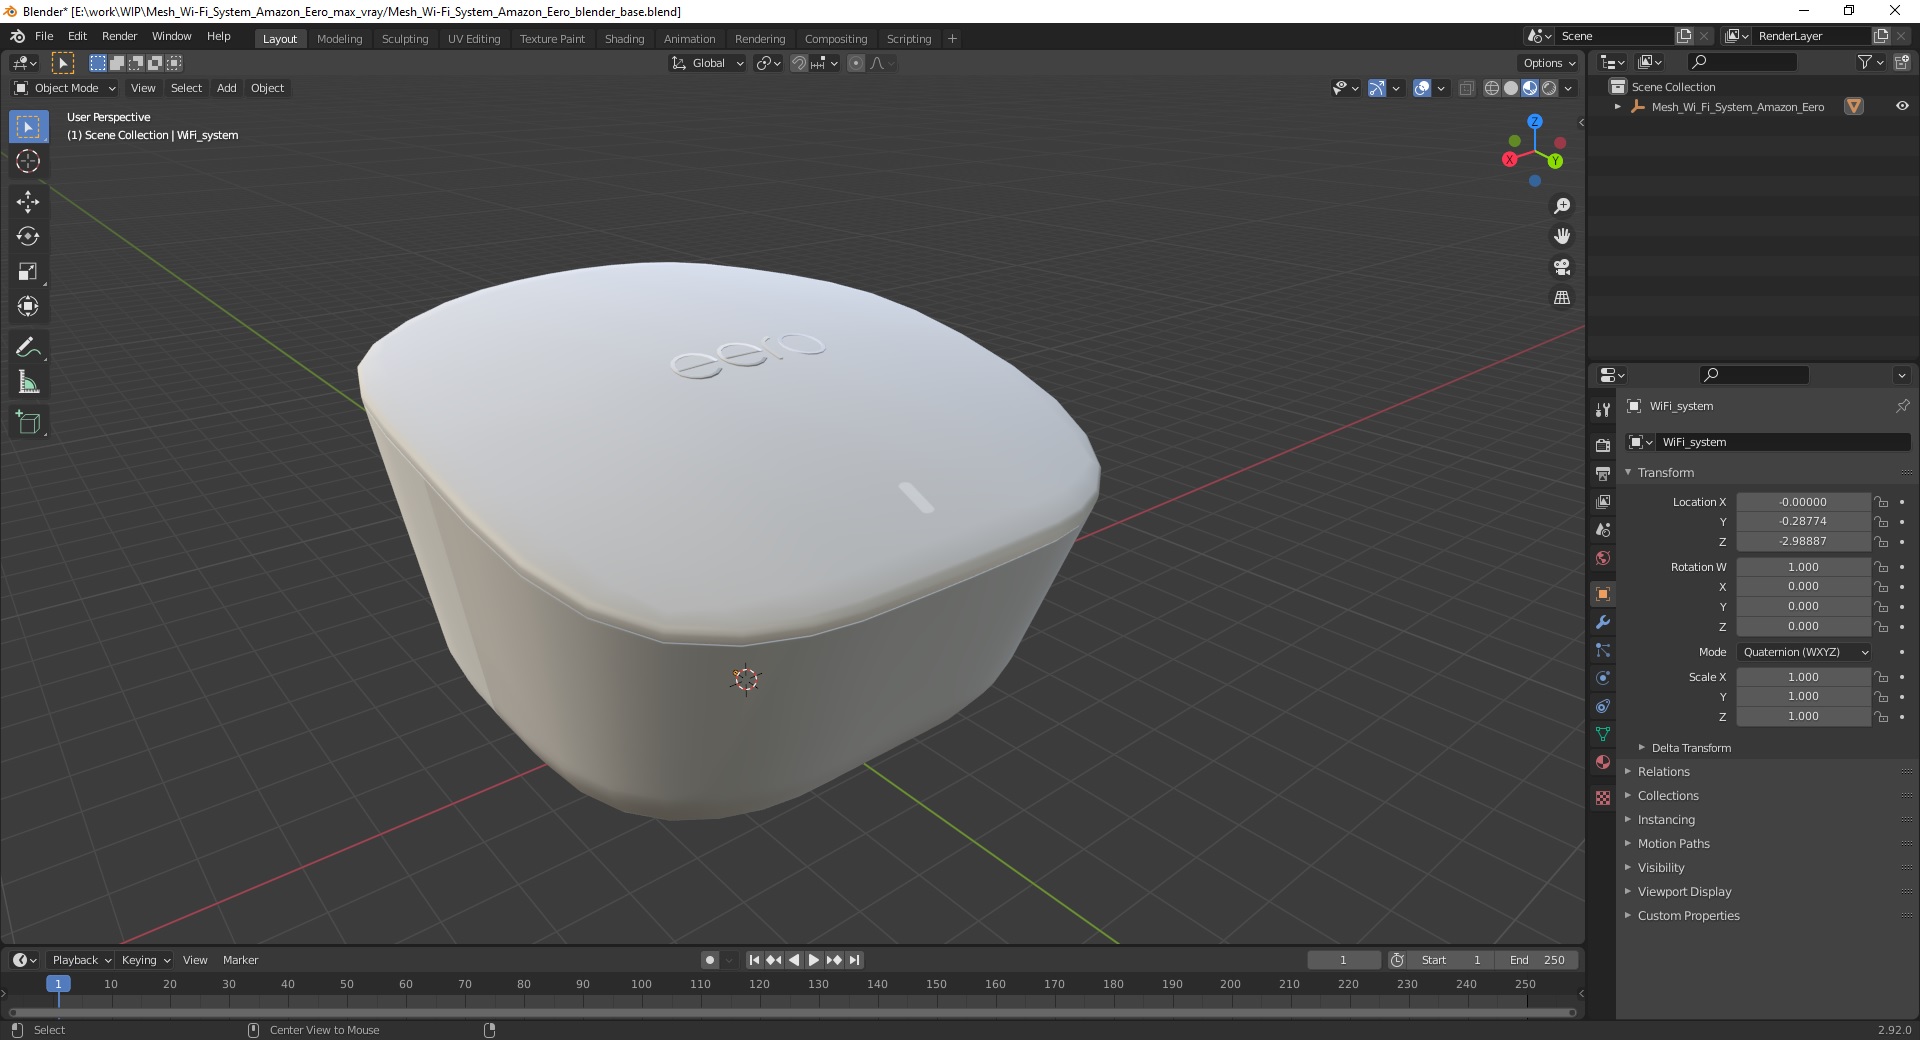Image resolution: width=1920 pixels, height=1040 pixels.
Task: Switch perspective/orthographic with grid icon
Action: [x=1561, y=298]
